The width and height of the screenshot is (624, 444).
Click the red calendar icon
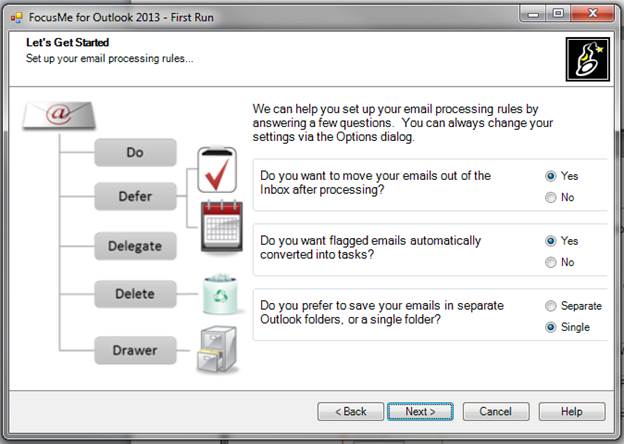click(222, 226)
